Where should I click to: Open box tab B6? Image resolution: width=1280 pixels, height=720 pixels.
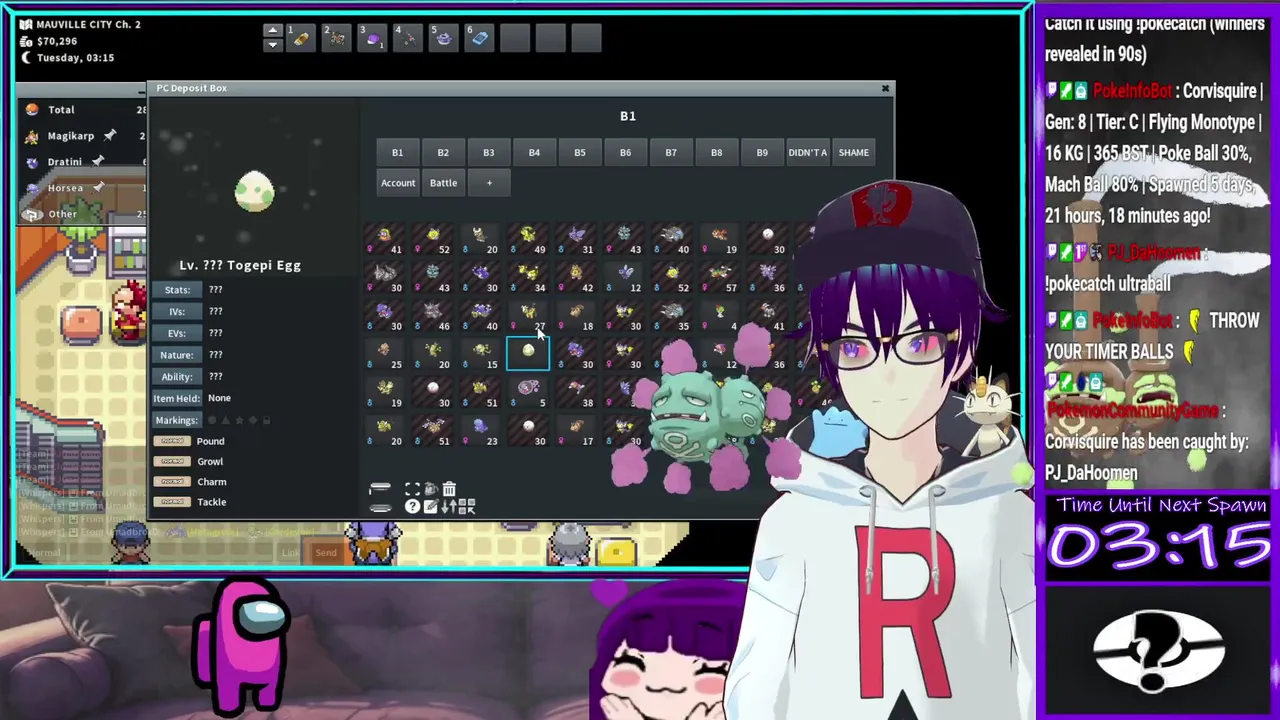point(625,152)
